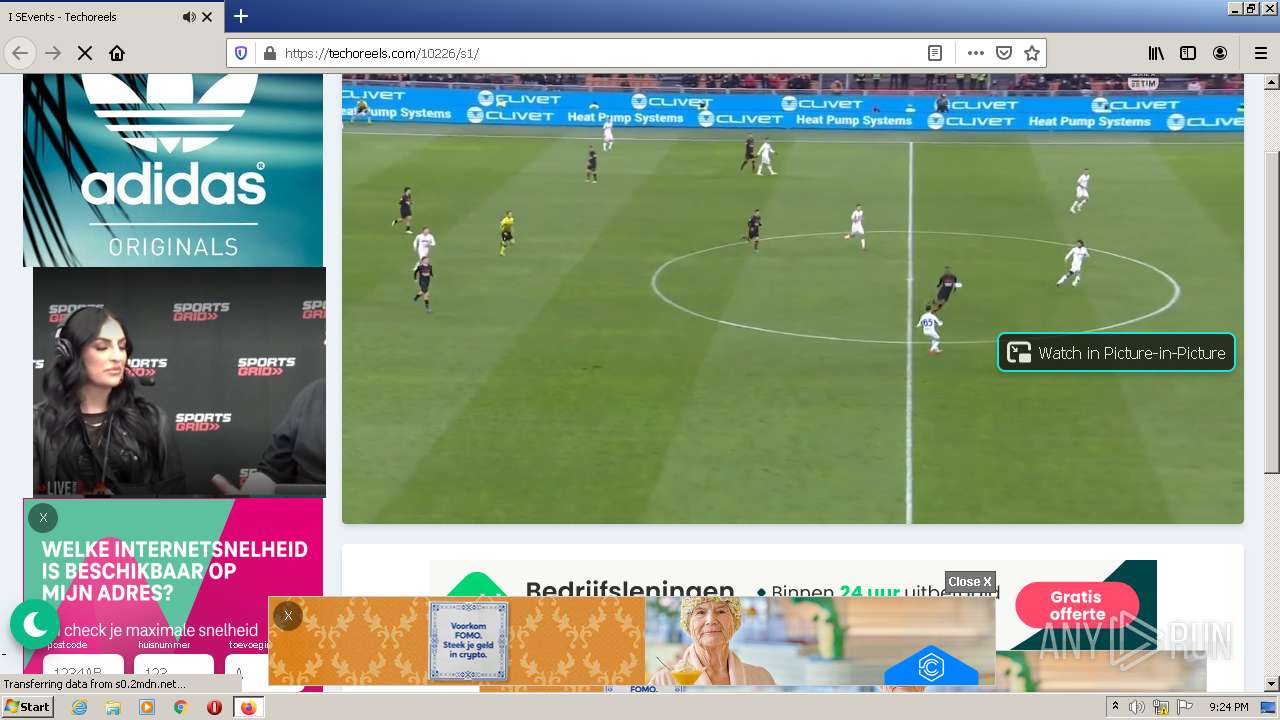Open tracking protection shield info
Image resolution: width=1280 pixels, height=720 pixels.
241,53
